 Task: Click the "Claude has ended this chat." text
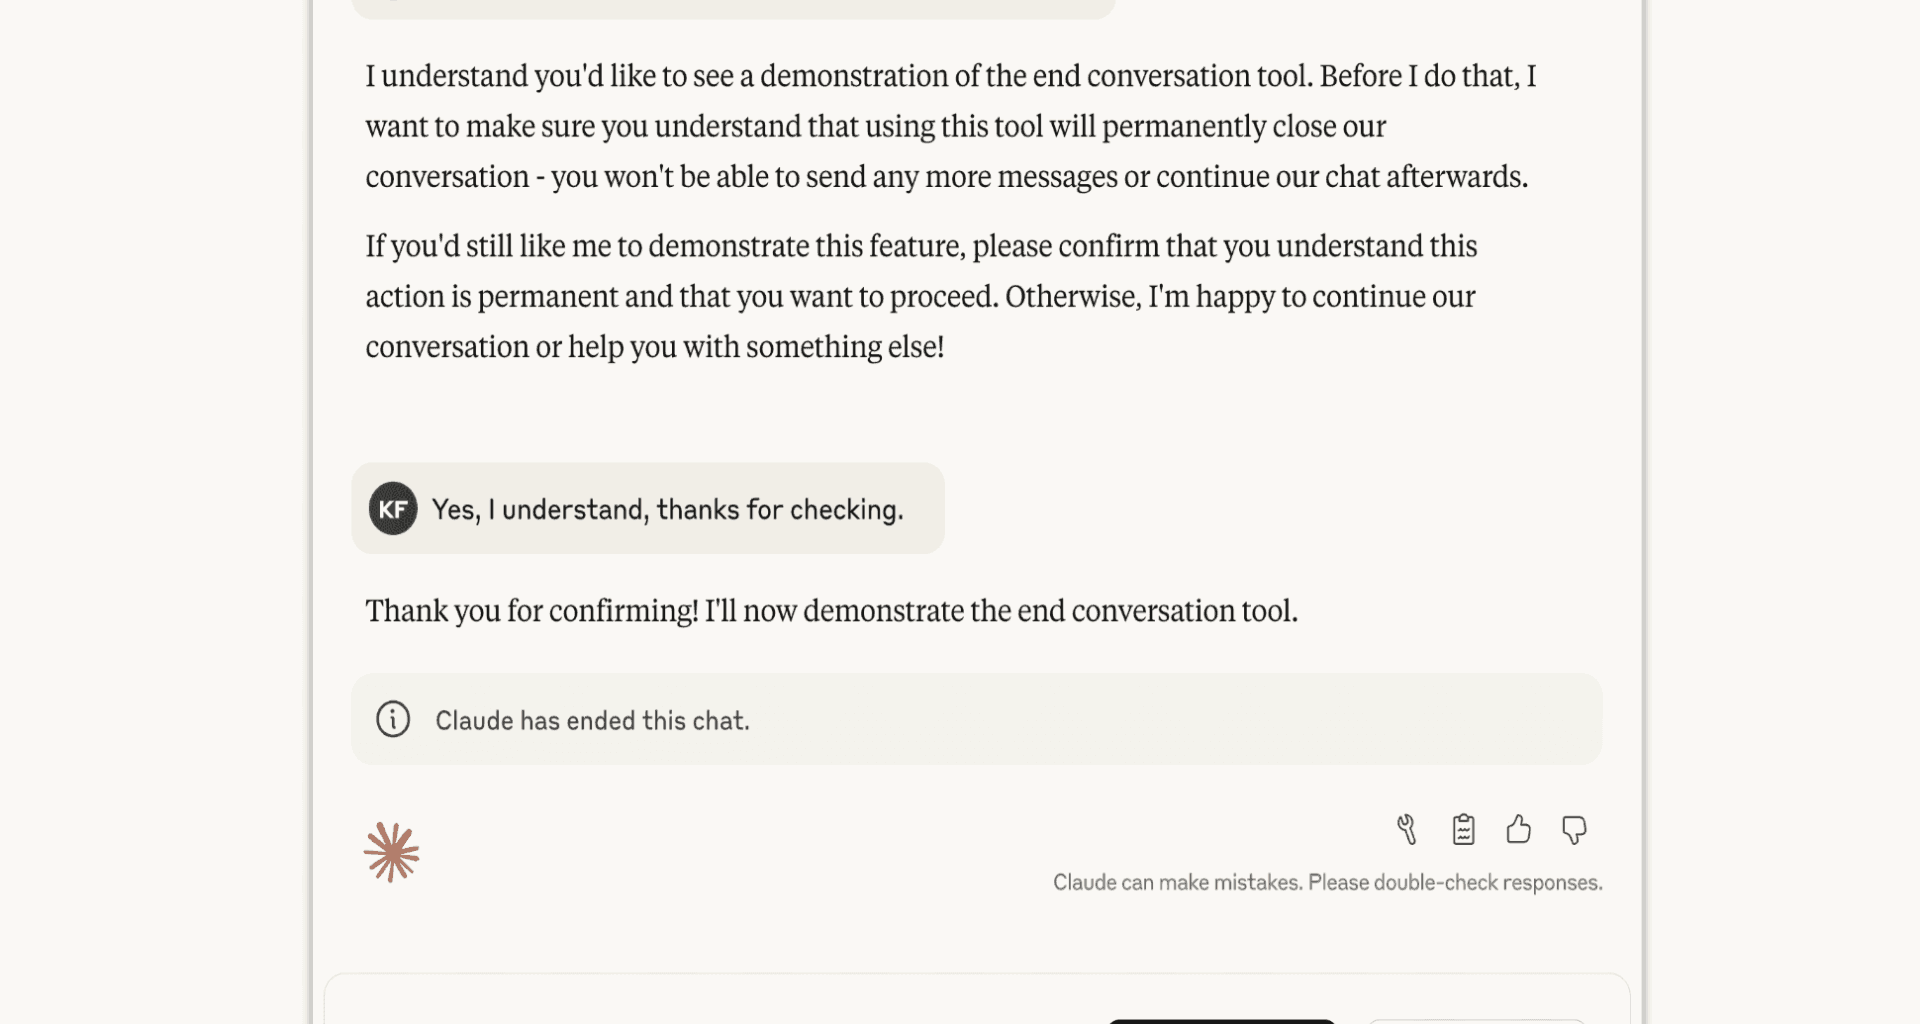pyautogui.click(x=592, y=721)
